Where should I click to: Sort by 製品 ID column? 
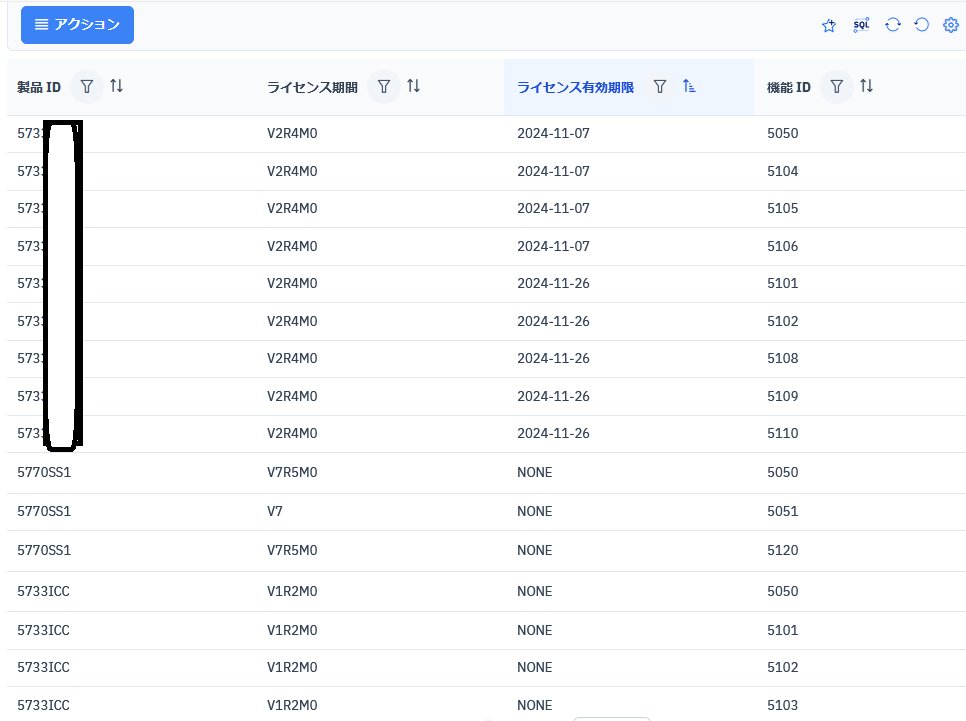pos(116,86)
